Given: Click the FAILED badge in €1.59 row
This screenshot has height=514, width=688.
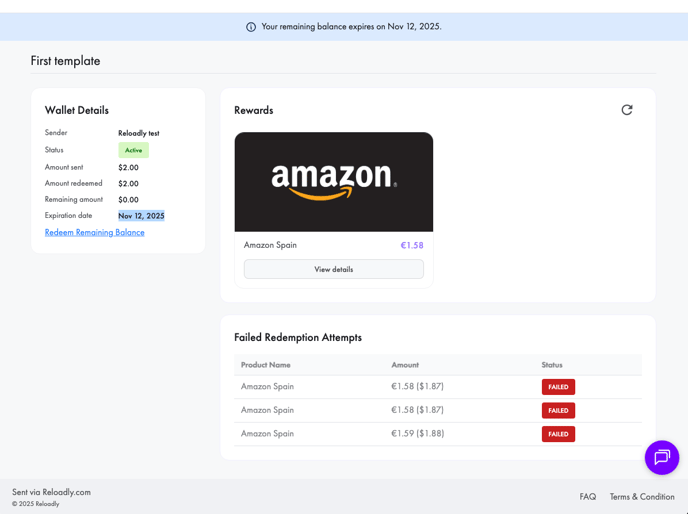Looking at the screenshot, I should [x=558, y=434].
